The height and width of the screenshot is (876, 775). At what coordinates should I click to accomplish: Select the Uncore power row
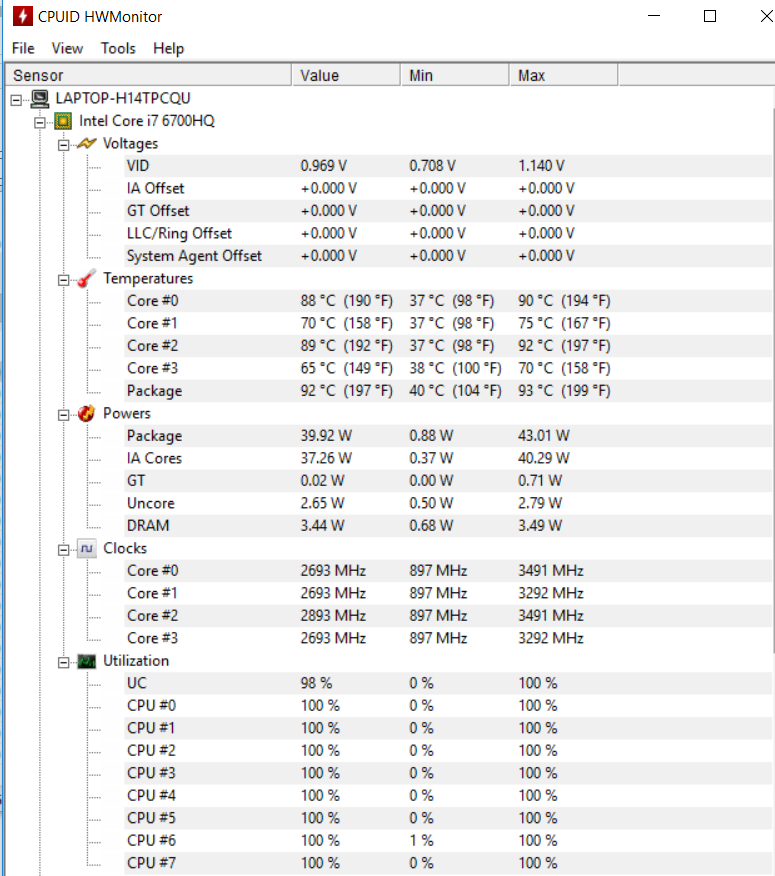pos(448,503)
